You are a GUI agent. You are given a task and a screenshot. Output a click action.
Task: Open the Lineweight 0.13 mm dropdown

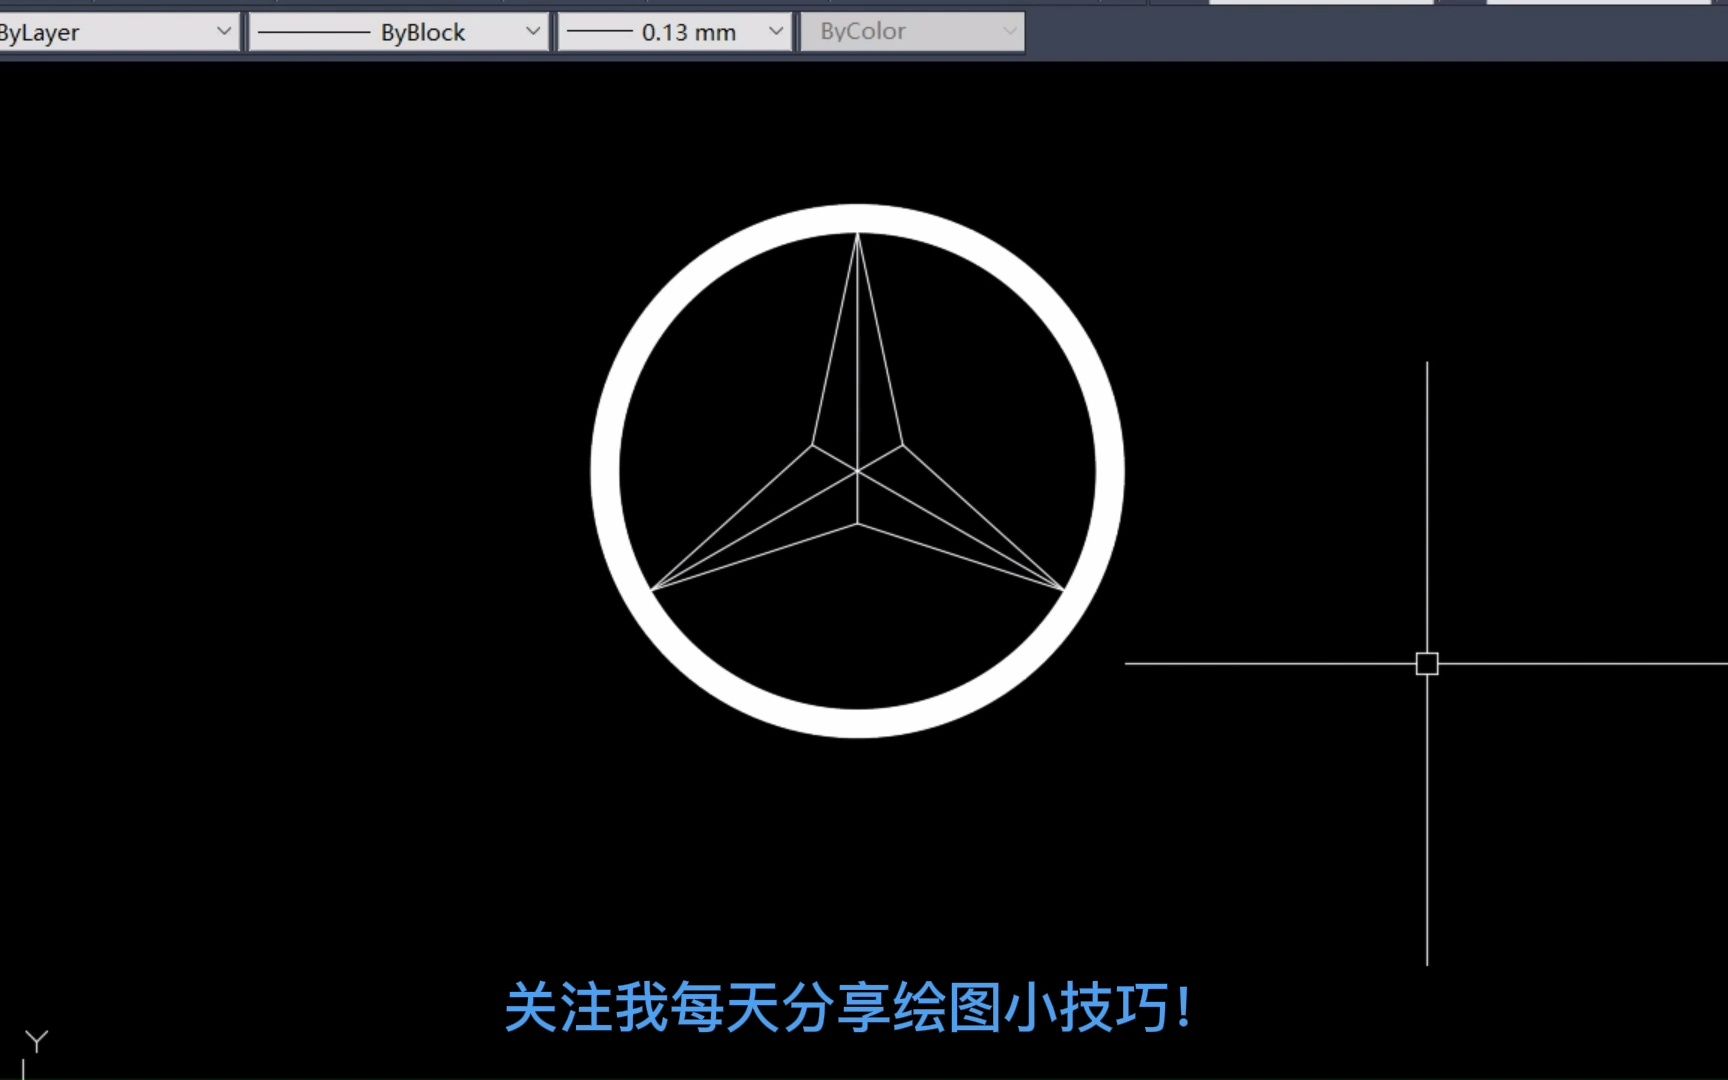(x=772, y=31)
